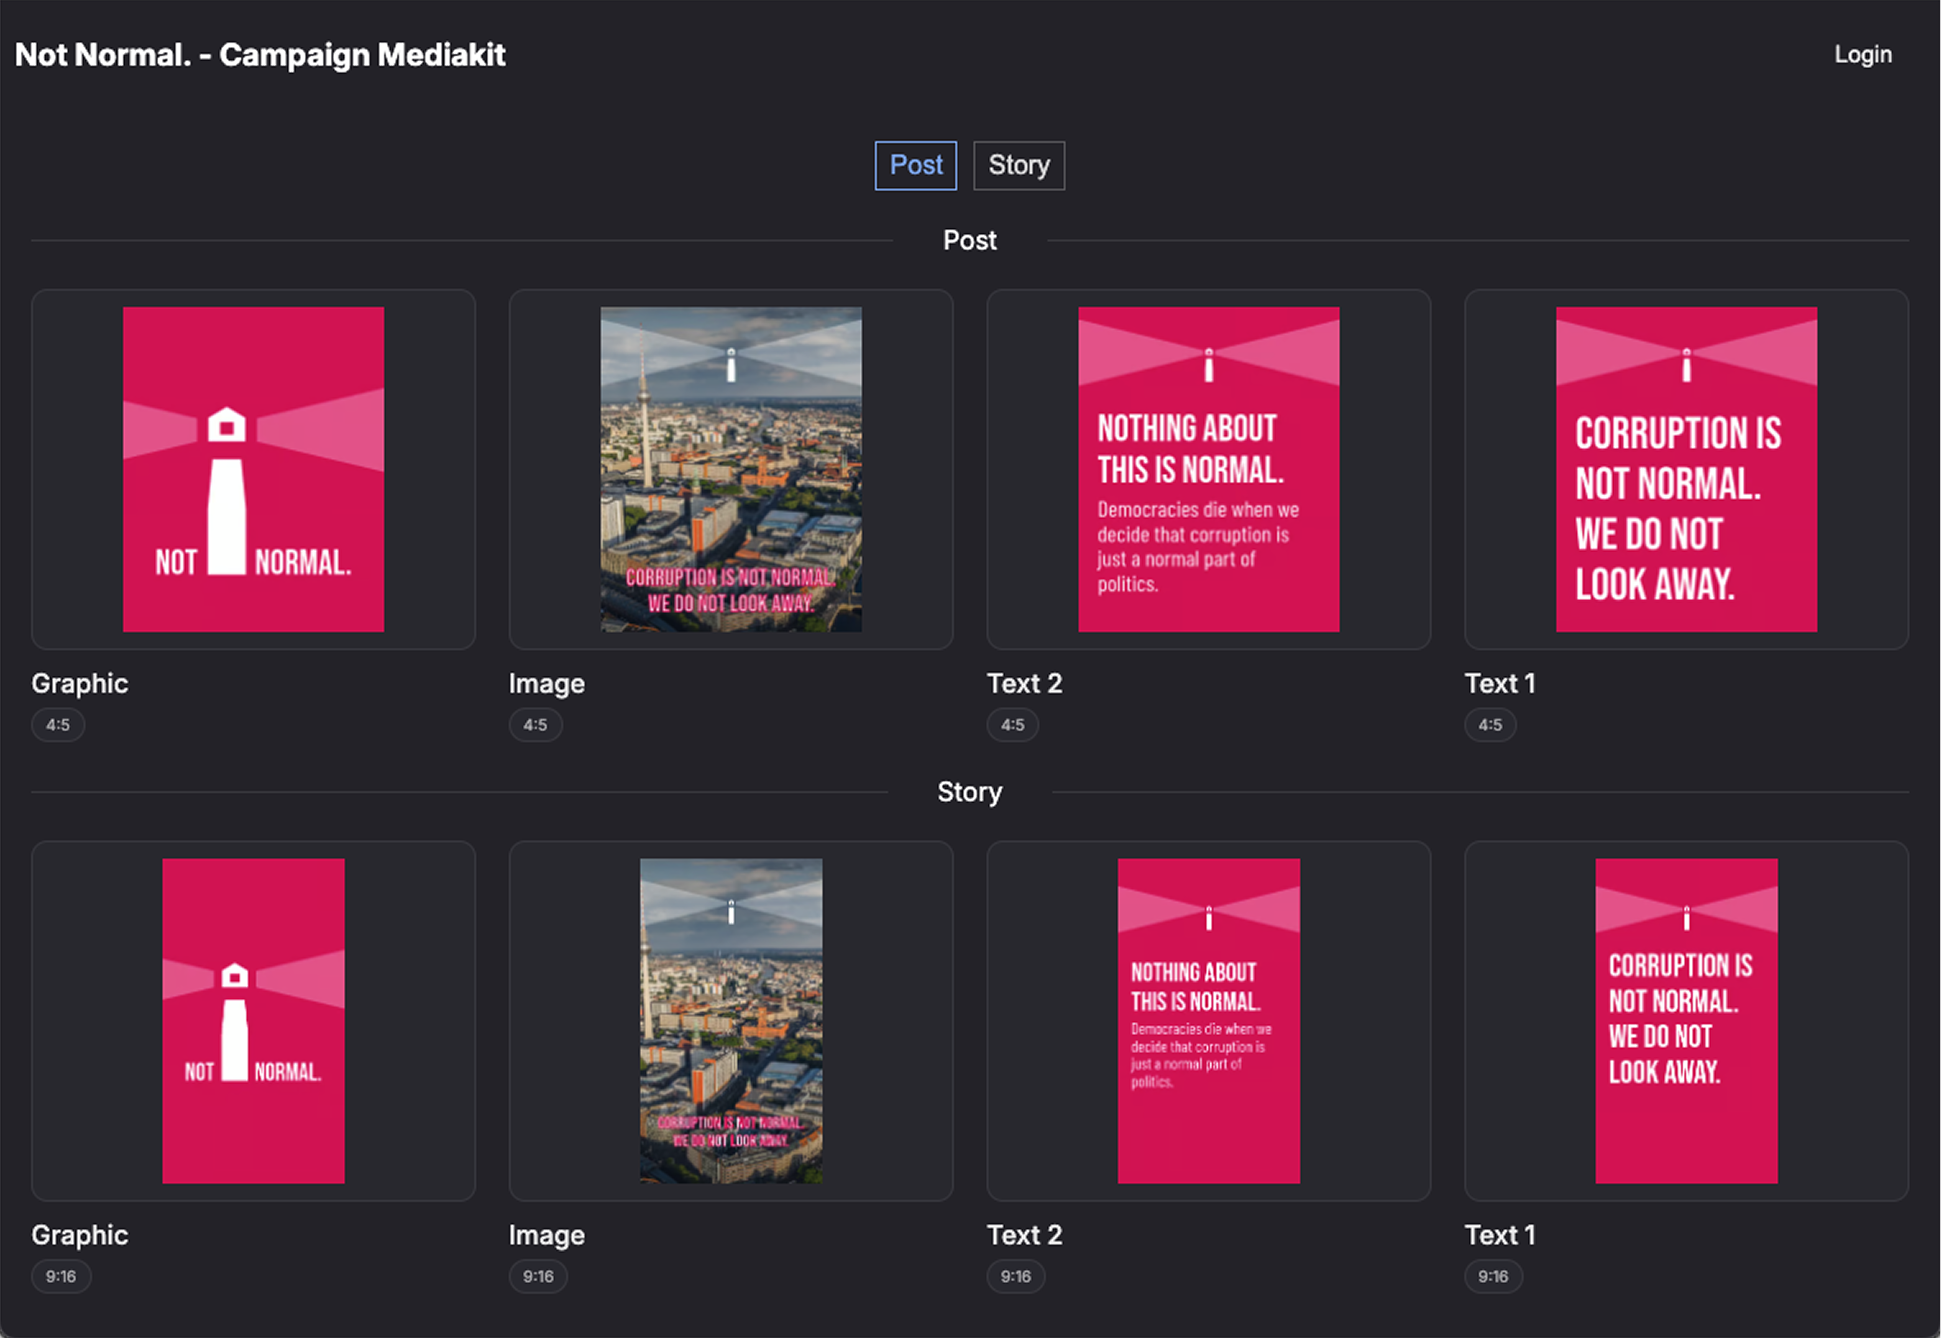Viewport: 1941px width, 1338px height.
Task: Click the 4:5 badge under Post Graphic
Action: [58, 725]
